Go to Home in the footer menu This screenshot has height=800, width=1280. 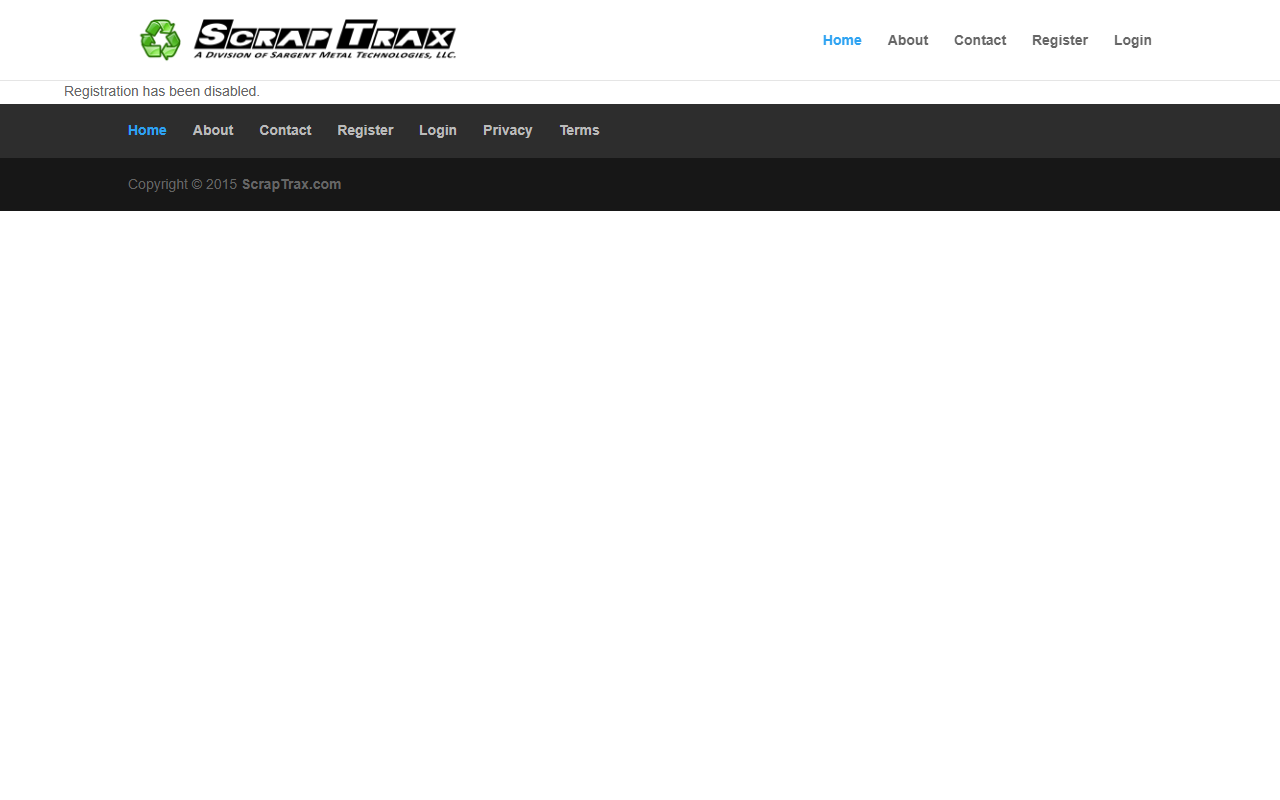coord(147,130)
